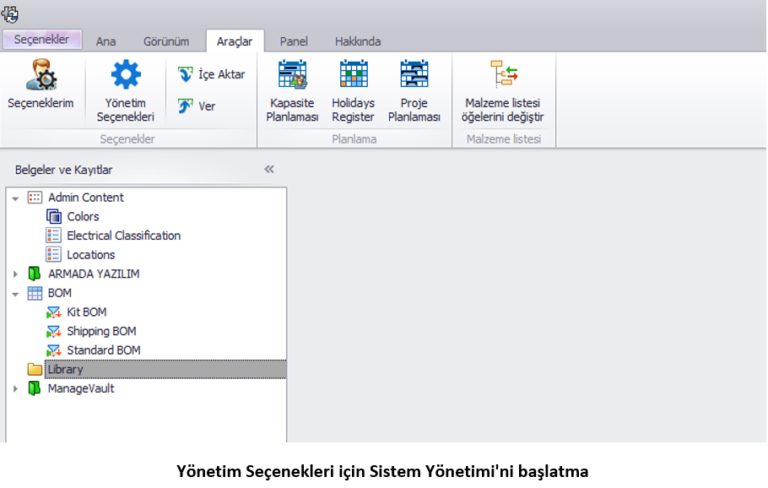Image resolution: width=768 pixels, height=488 pixels.
Task: Open Kapasite Planlaması calendar tool
Action: point(292,77)
